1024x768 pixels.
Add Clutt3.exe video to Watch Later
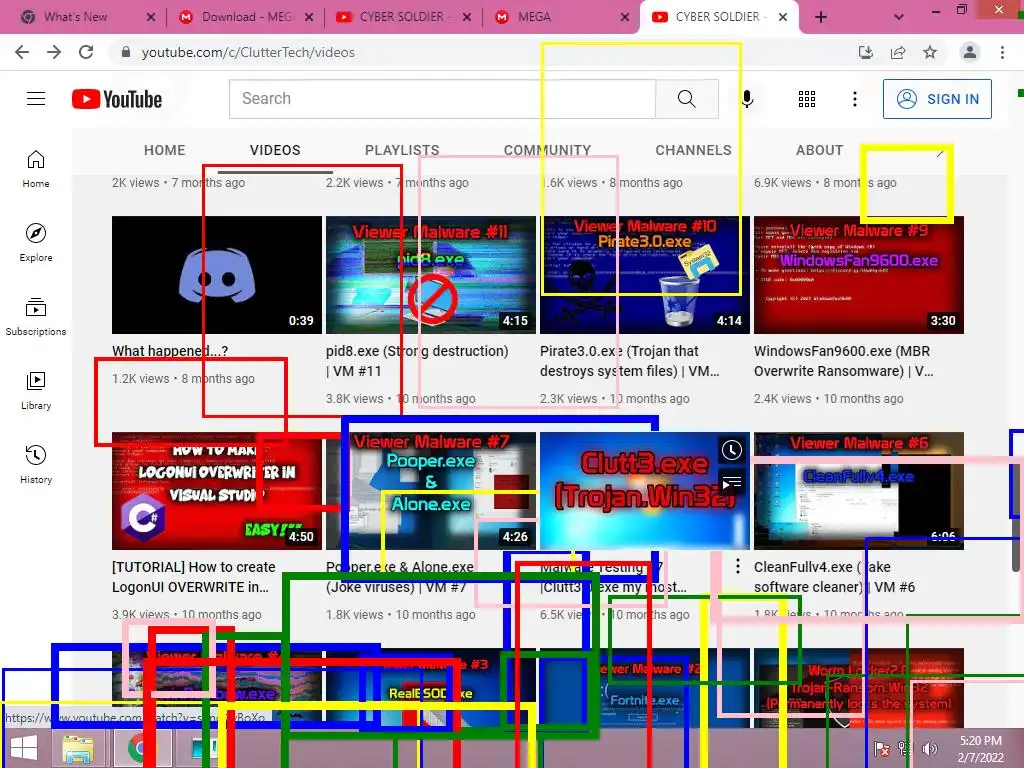click(731, 449)
